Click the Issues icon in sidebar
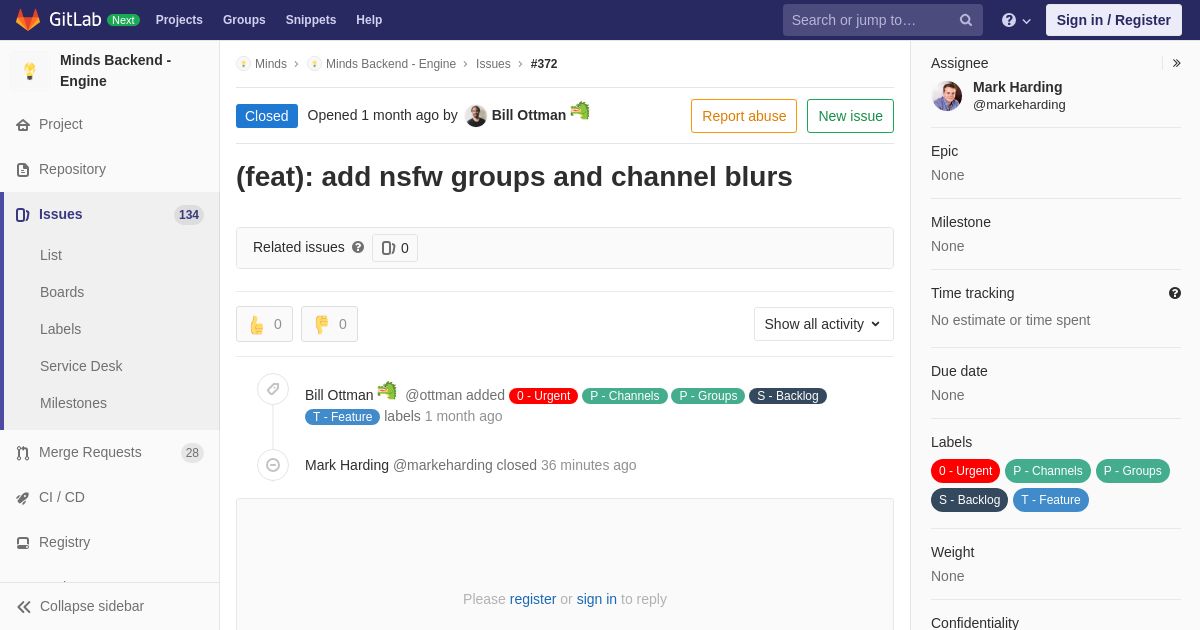1200x630 pixels. click(x=23, y=215)
